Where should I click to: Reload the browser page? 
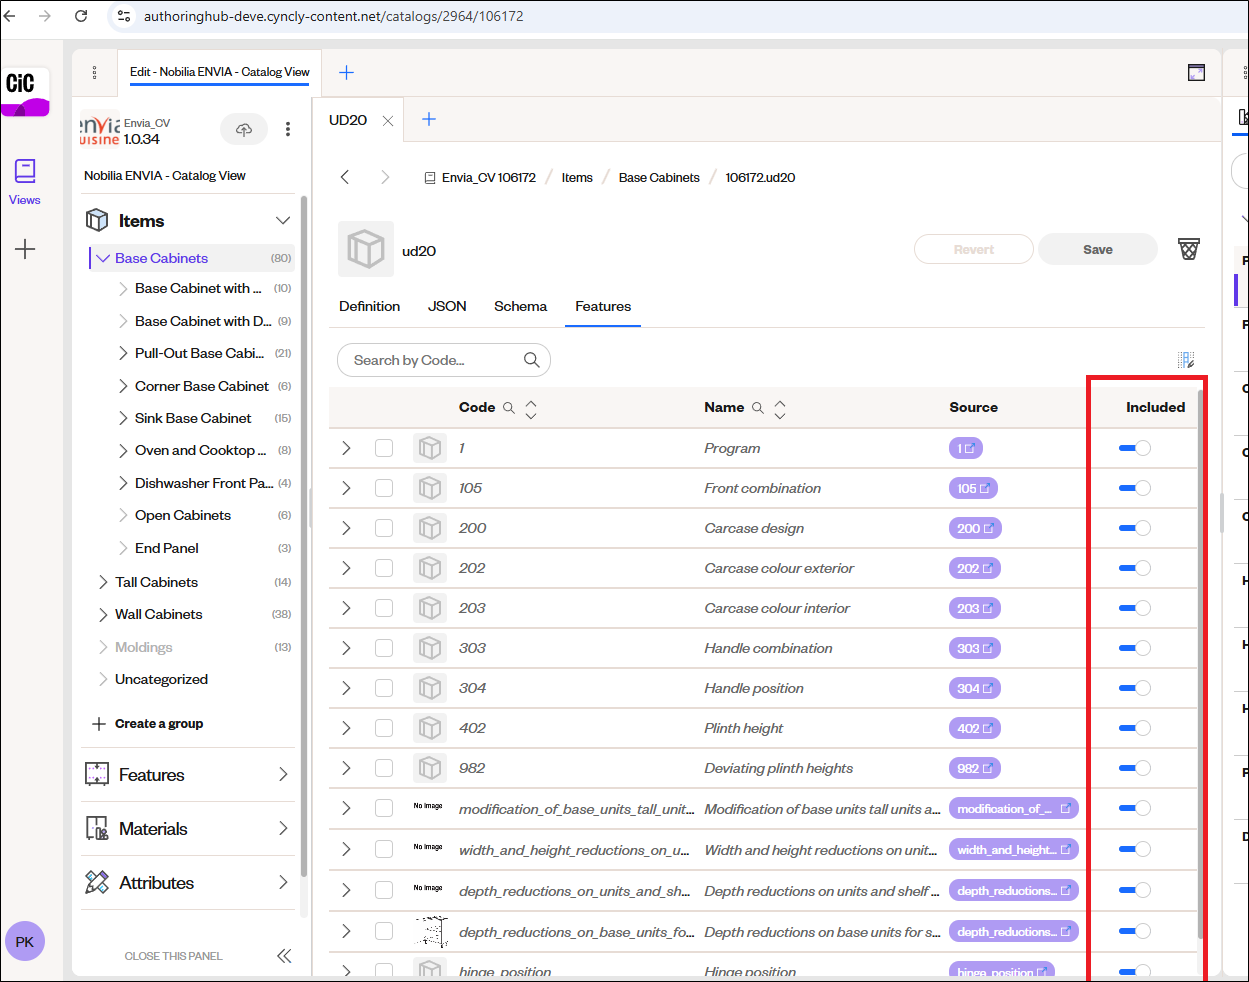pyautogui.click(x=81, y=16)
